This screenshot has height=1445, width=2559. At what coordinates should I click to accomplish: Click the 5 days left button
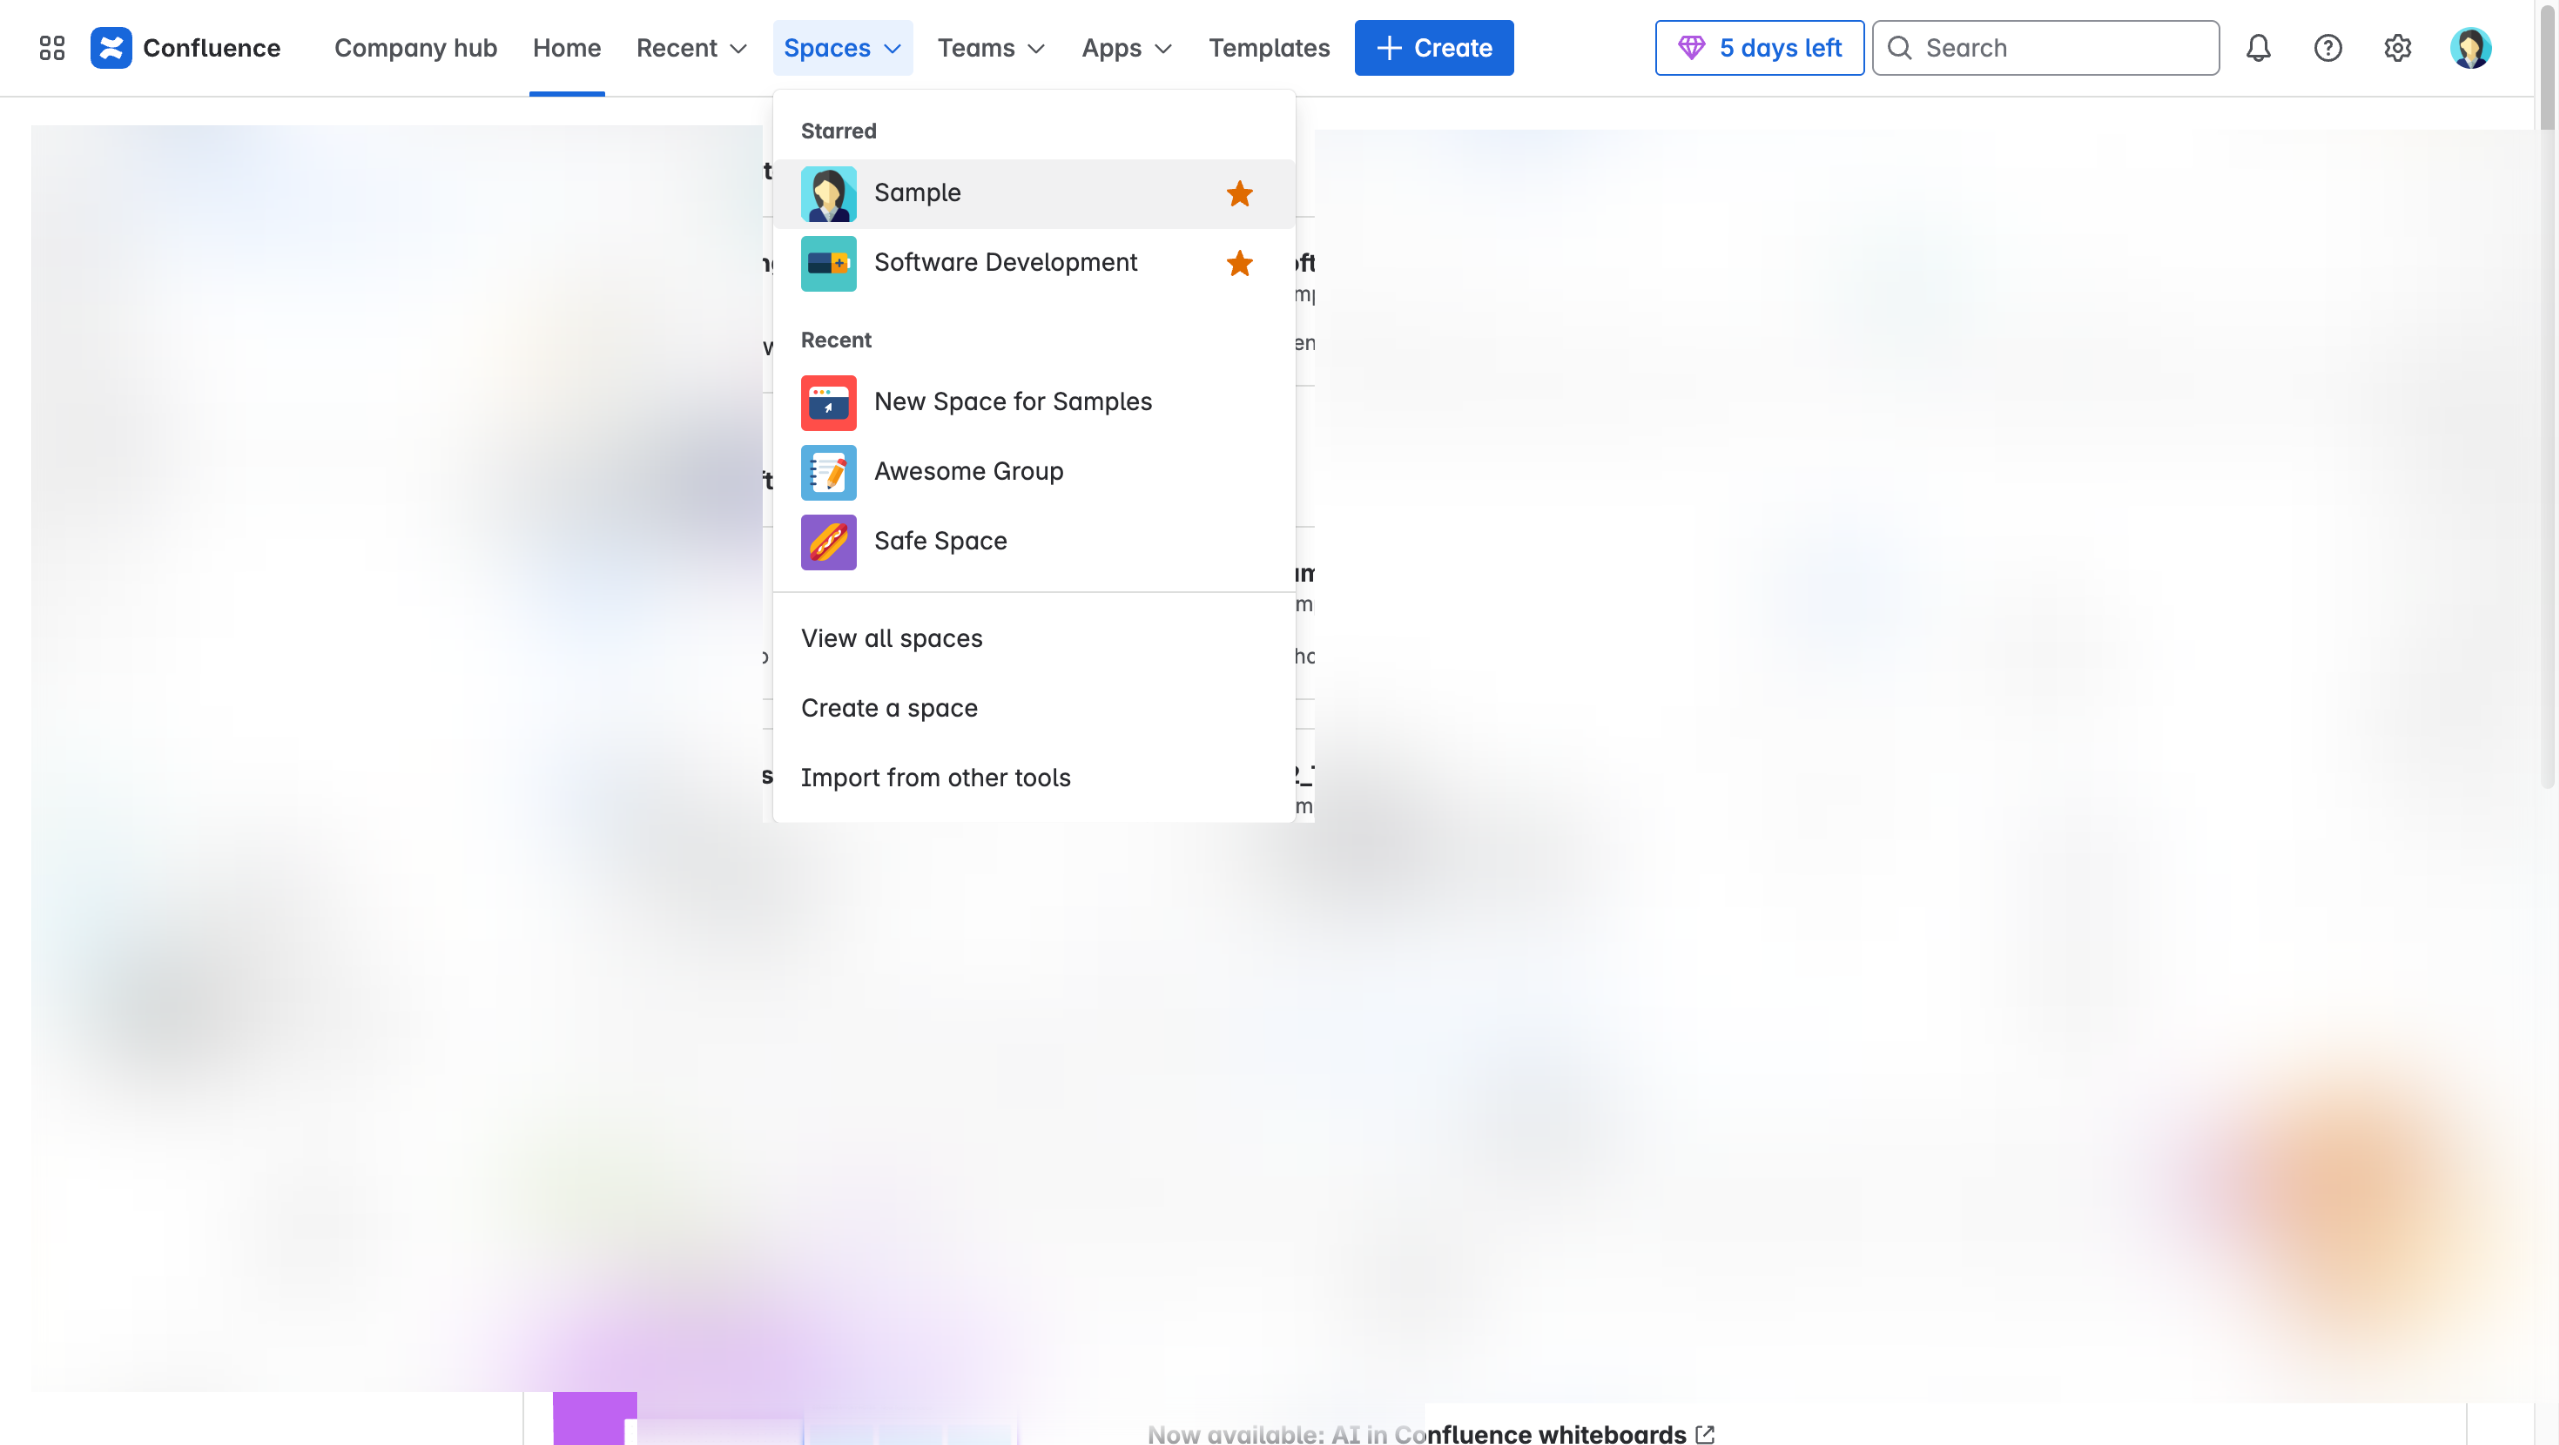(1758, 48)
